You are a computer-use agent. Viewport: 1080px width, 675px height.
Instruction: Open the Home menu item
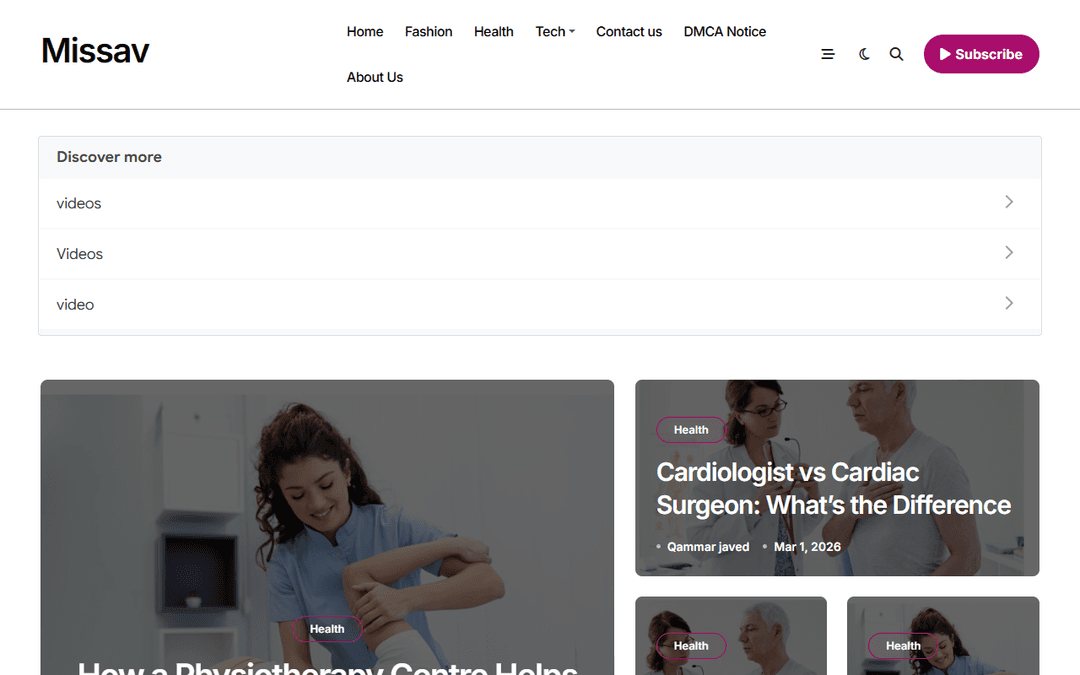pyautogui.click(x=364, y=32)
